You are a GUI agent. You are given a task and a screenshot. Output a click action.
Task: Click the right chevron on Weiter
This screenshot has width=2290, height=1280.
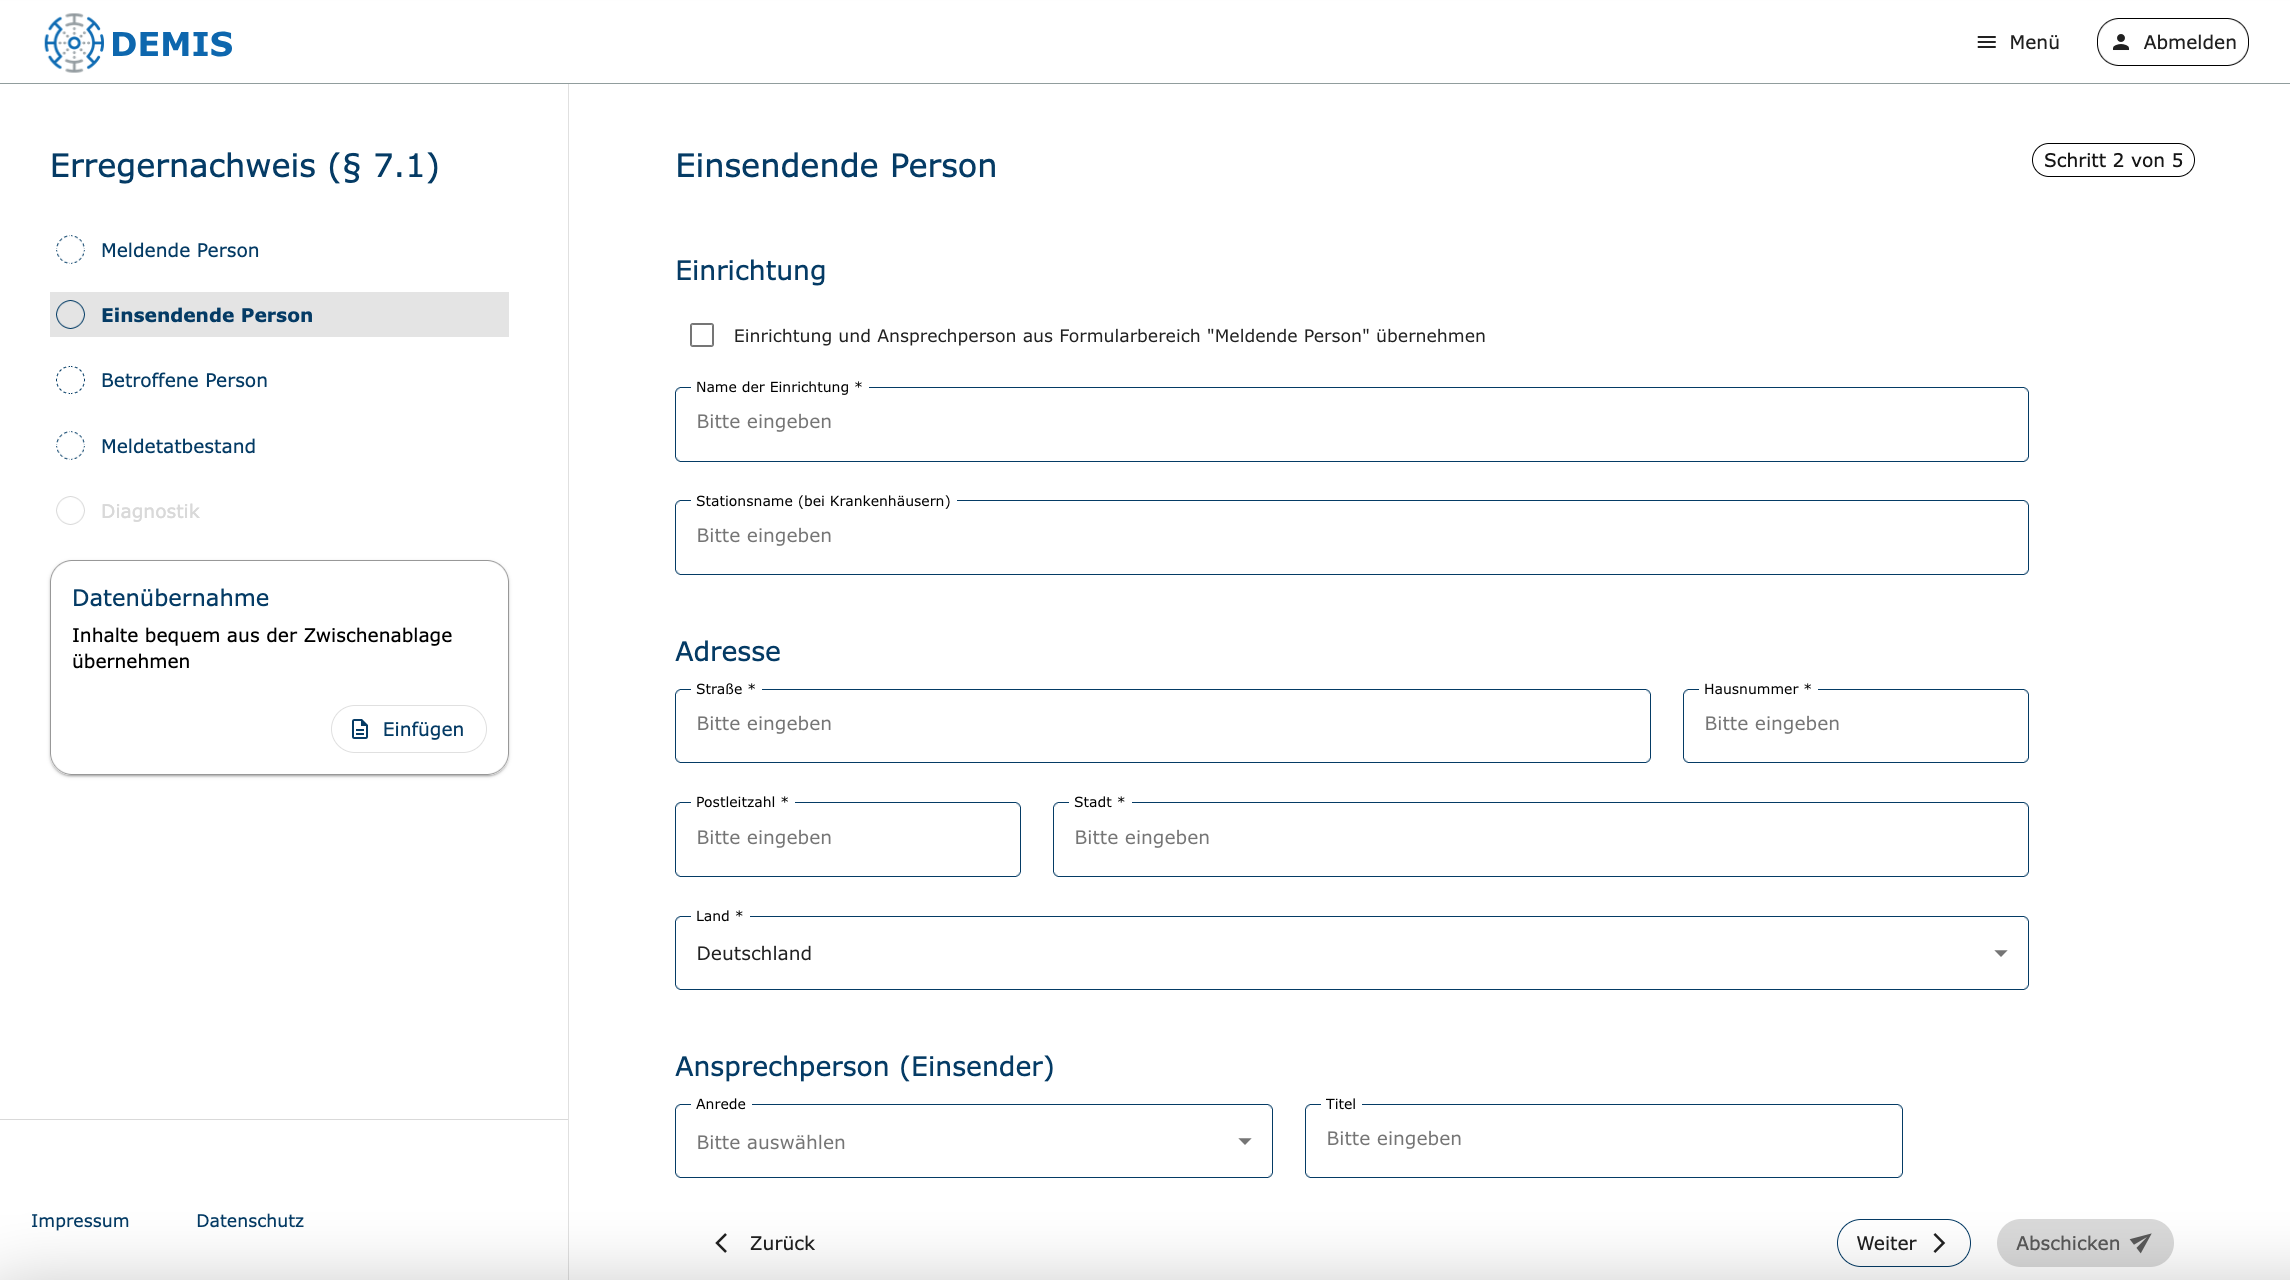[x=1940, y=1243]
